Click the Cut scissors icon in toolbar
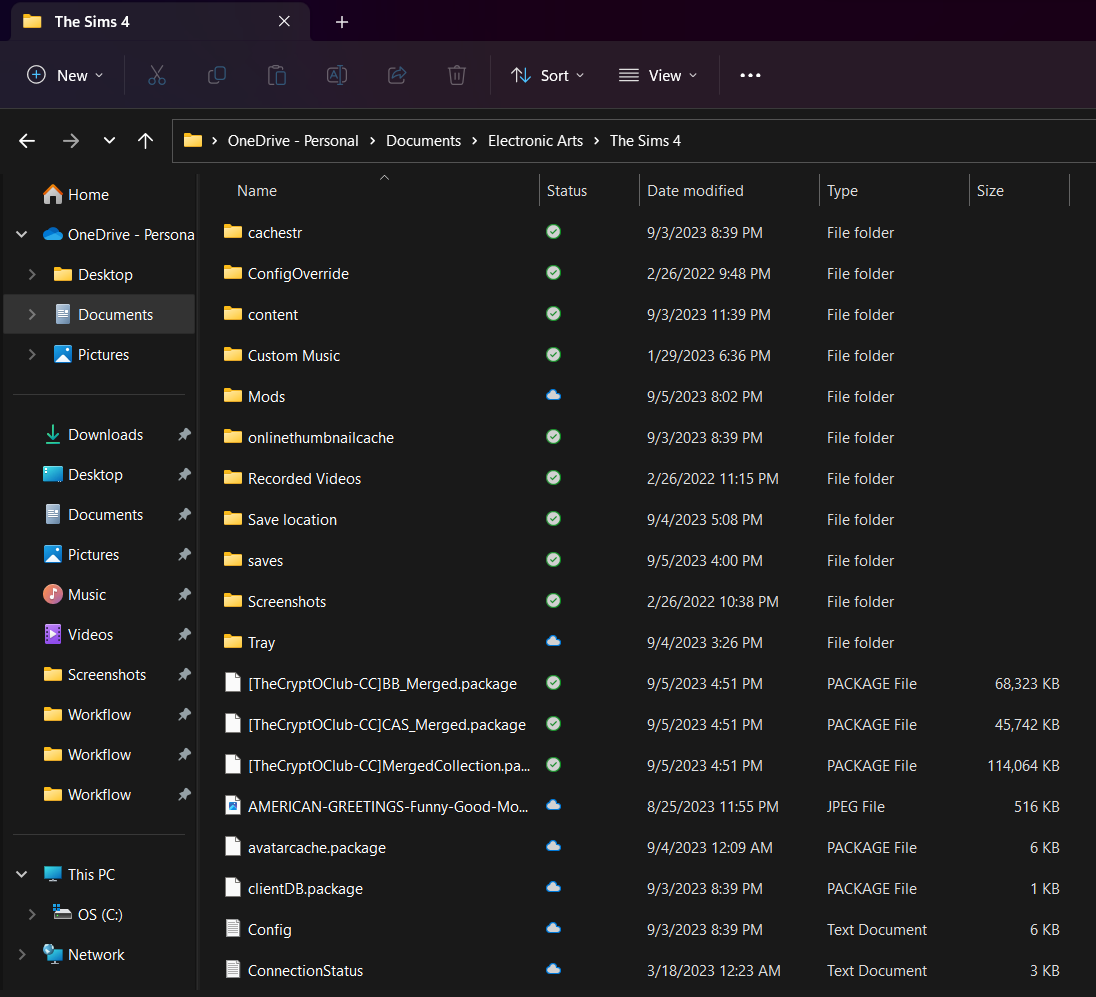The height and width of the screenshot is (997, 1096). 157,75
